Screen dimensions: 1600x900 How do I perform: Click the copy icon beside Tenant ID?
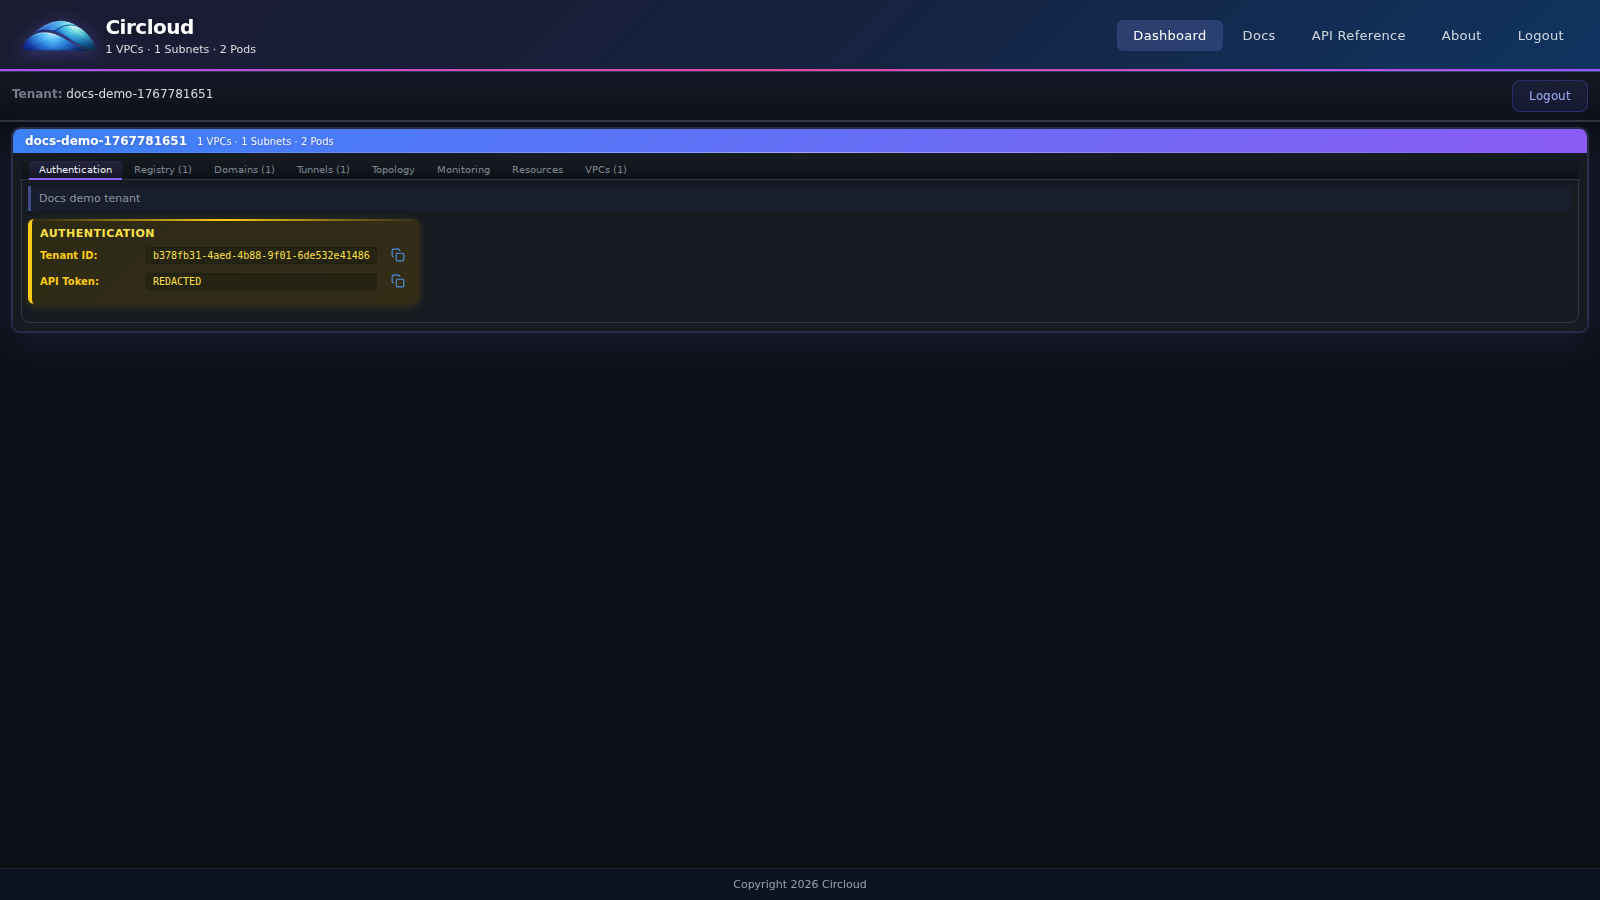click(397, 255)
